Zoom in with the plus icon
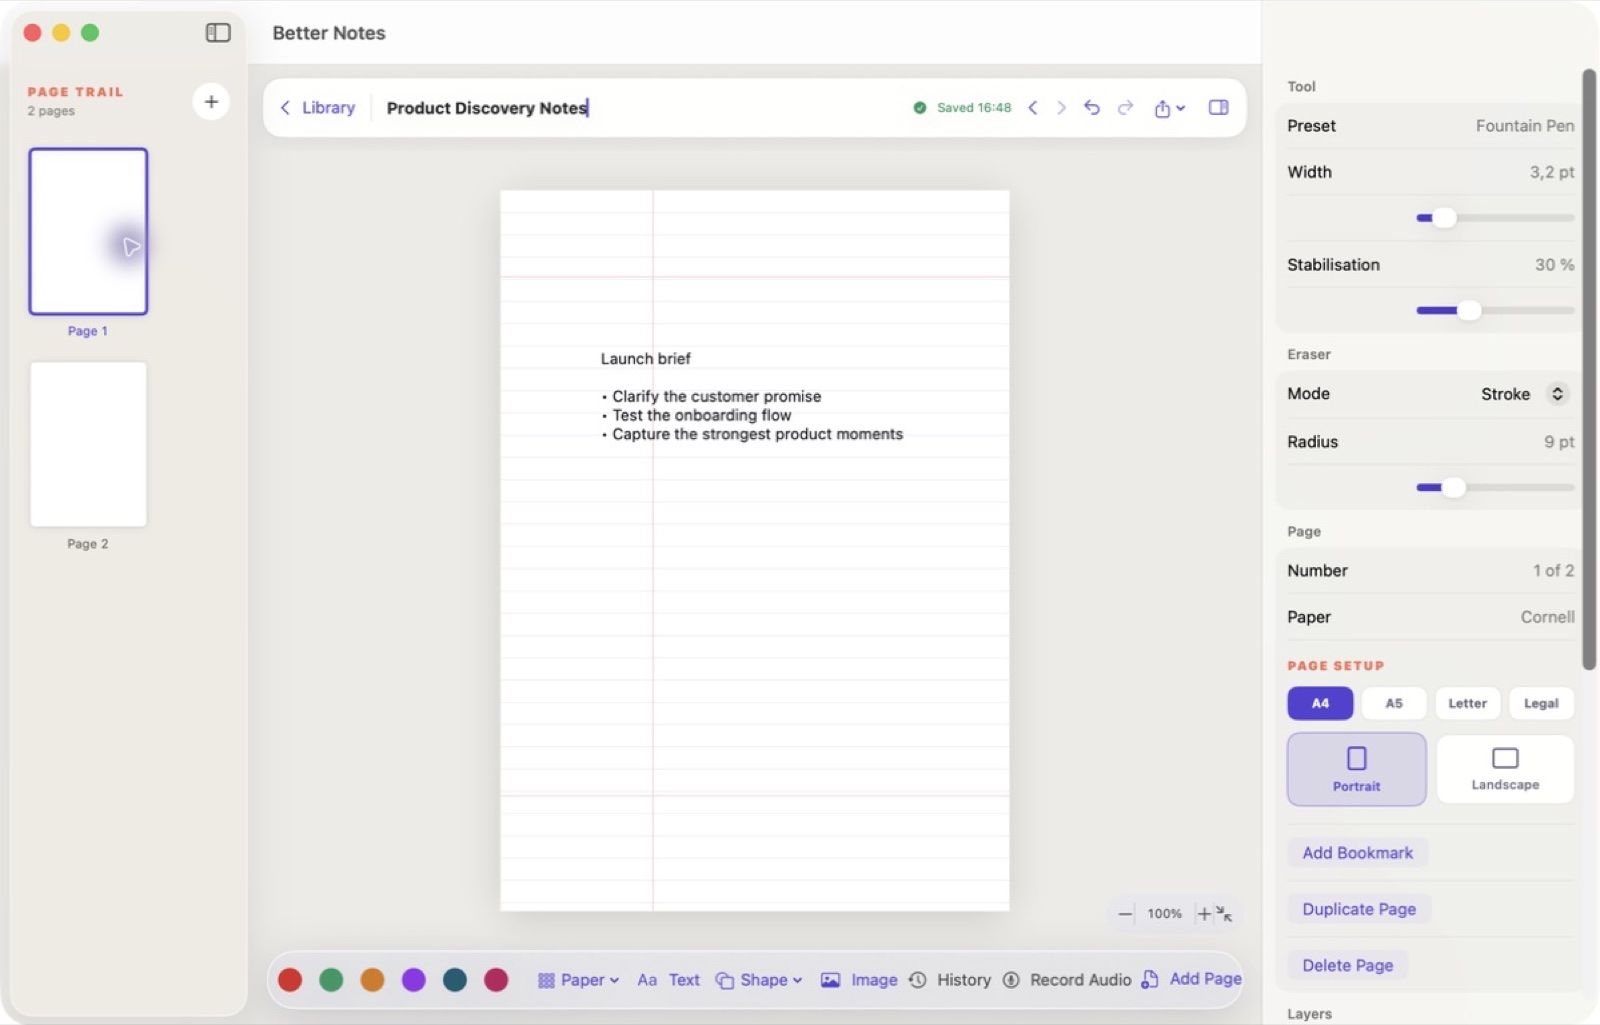 1204,914
